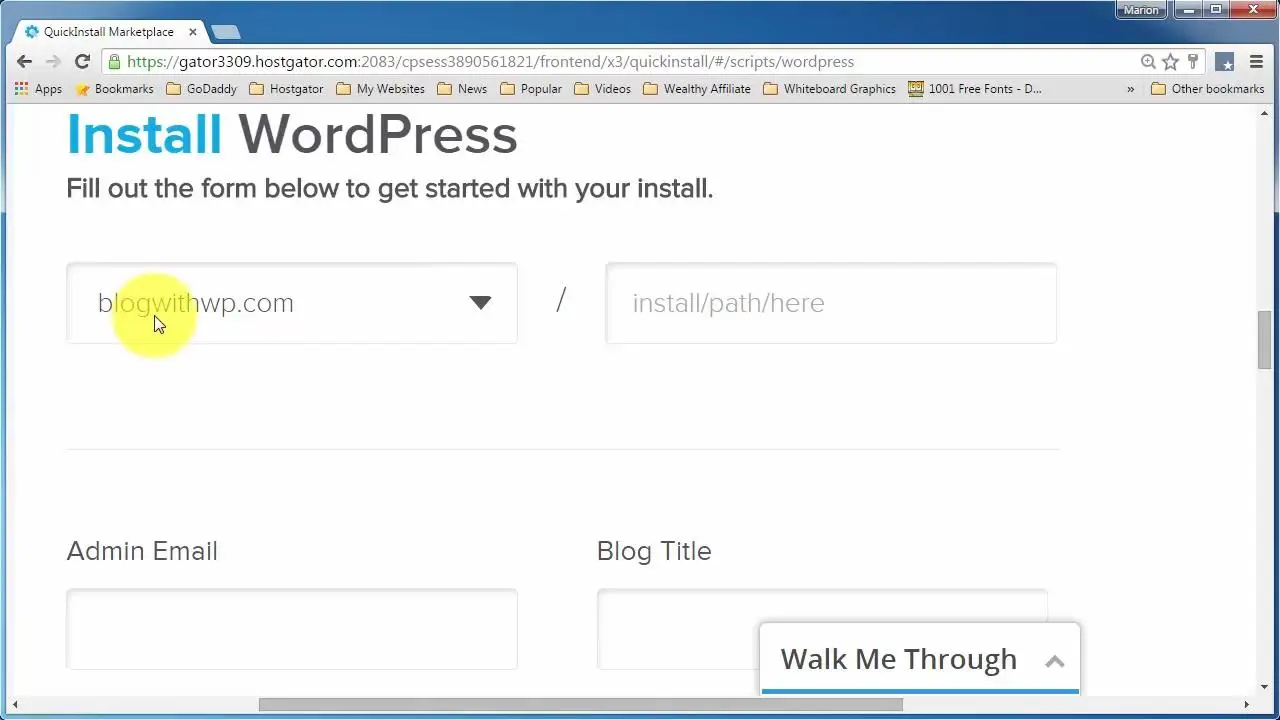Click the Walk Me Through label
Image resolution: width=1280 pixels, height=720 pixels.
(x=898, y=659)
